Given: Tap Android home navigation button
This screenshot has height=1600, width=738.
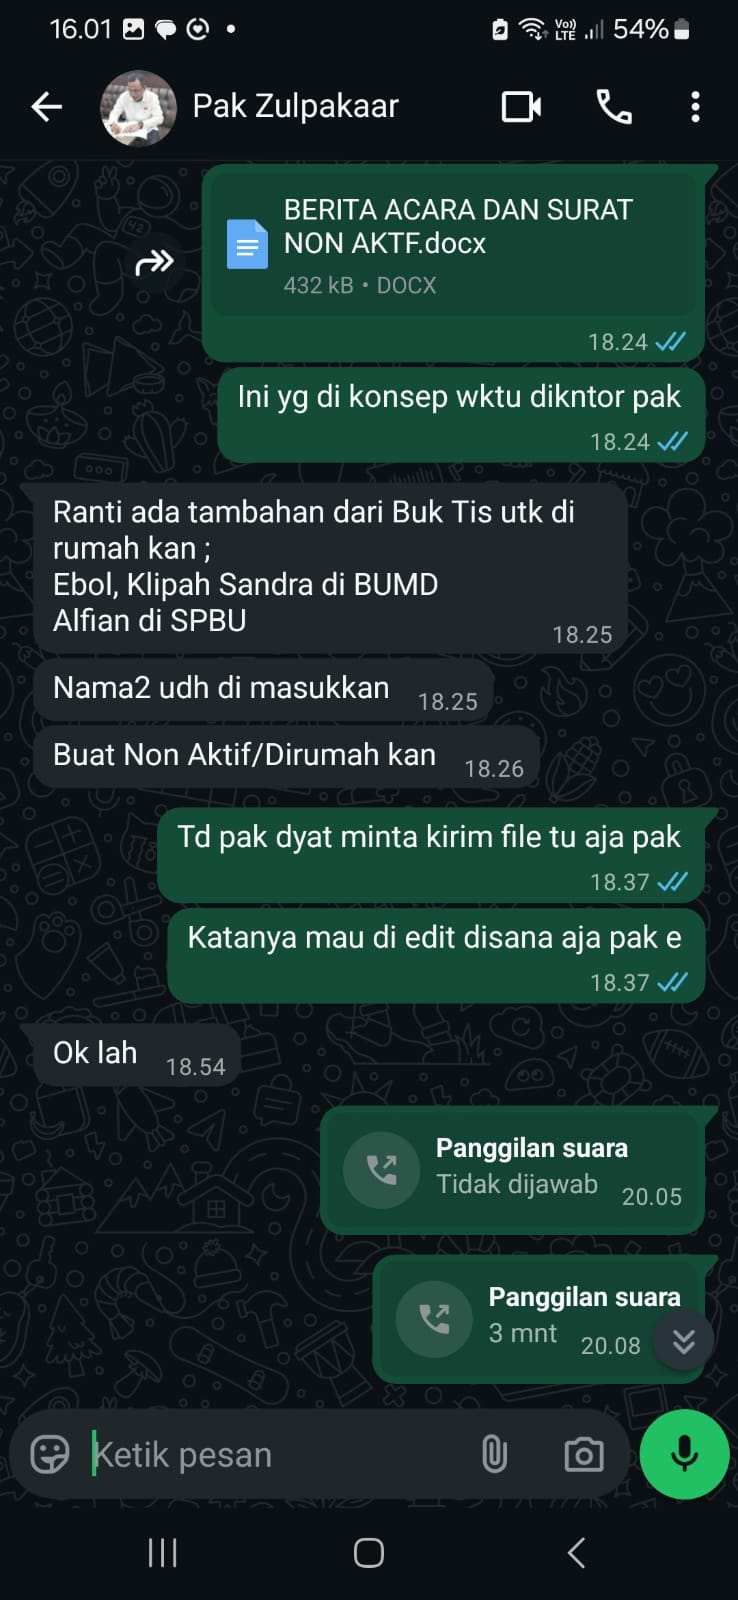Looking at the screenshot, I should click(369, 1552).
